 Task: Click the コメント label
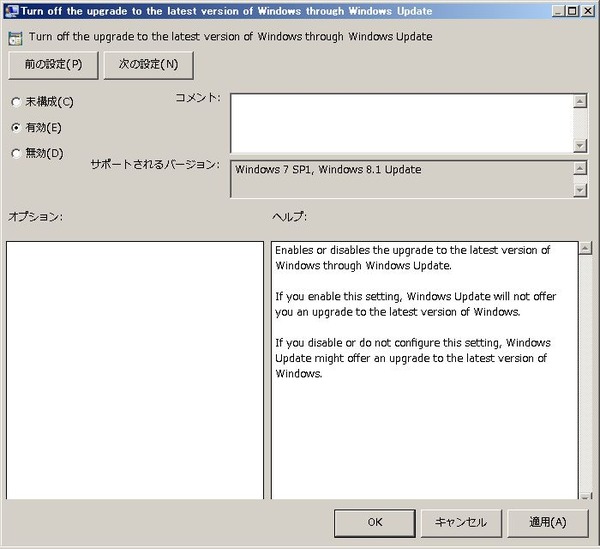click(x=198, y=98)
